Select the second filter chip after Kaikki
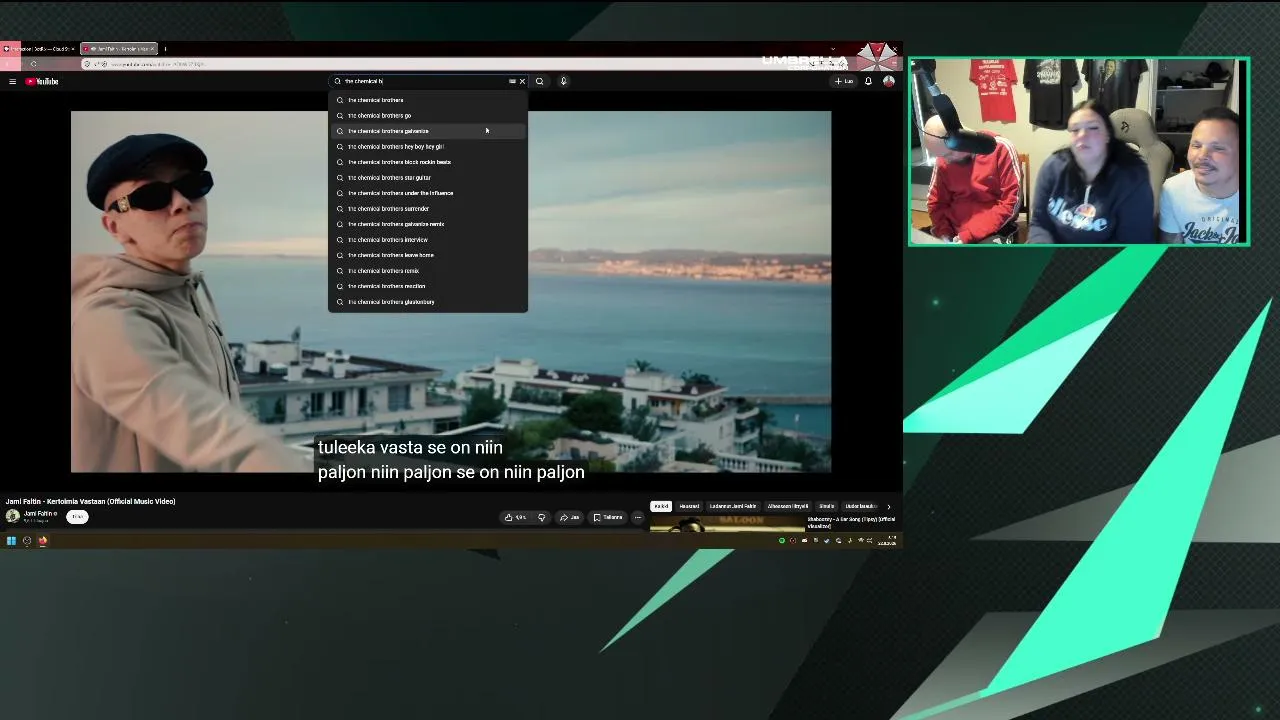1280x720 pixels. coord(690,506)
